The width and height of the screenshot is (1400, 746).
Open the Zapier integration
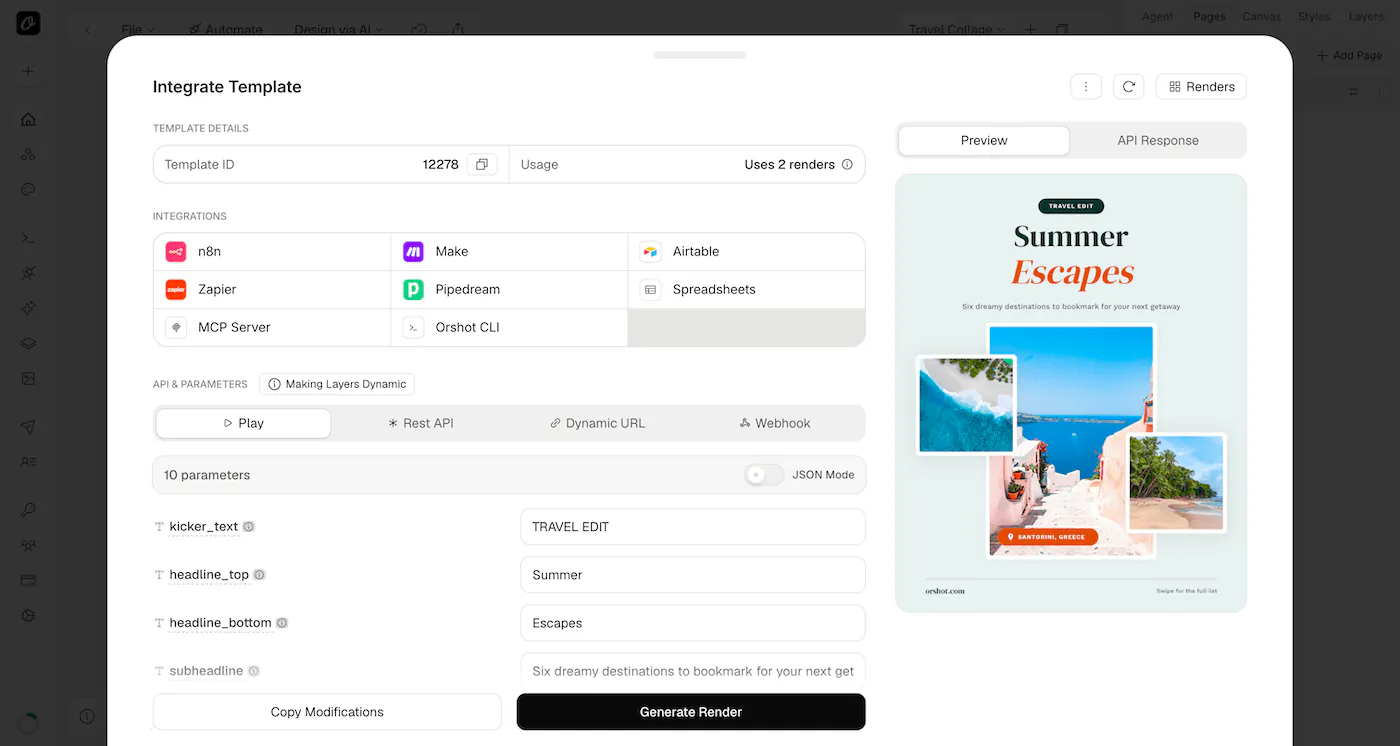(x=272, y=289)
